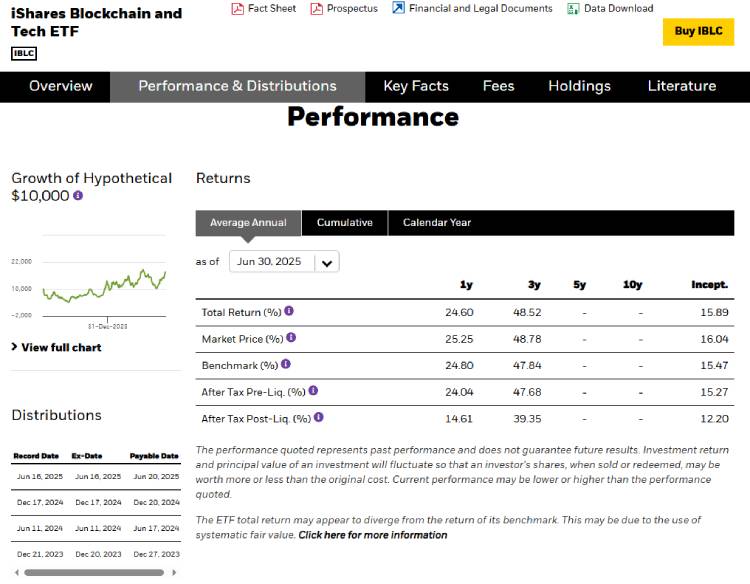Click Total Return inception value 15.89
750x584 pixels.
pyautogui.click(x=714, y=313)
